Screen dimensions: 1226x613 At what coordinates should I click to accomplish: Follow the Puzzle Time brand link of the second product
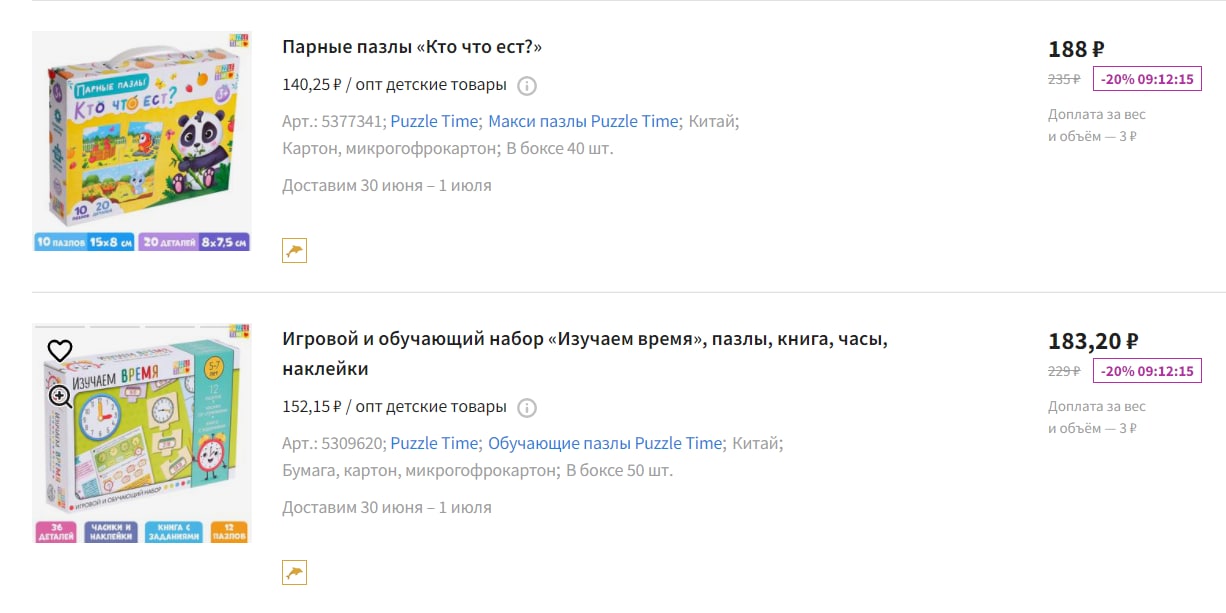(434, 443)
